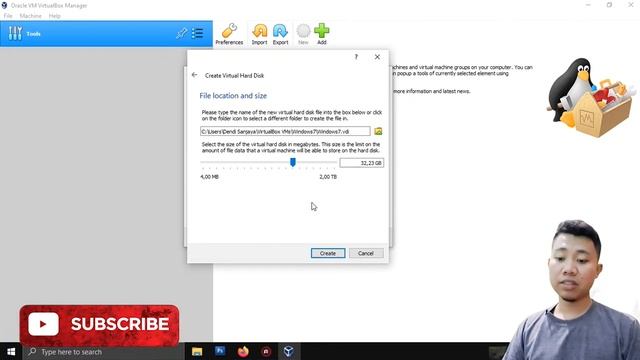Close the Create Virtual Hard Disk dialog
The width and height of the screenshot is (640, 360).
pyautogui.click(x=378, y=57)
